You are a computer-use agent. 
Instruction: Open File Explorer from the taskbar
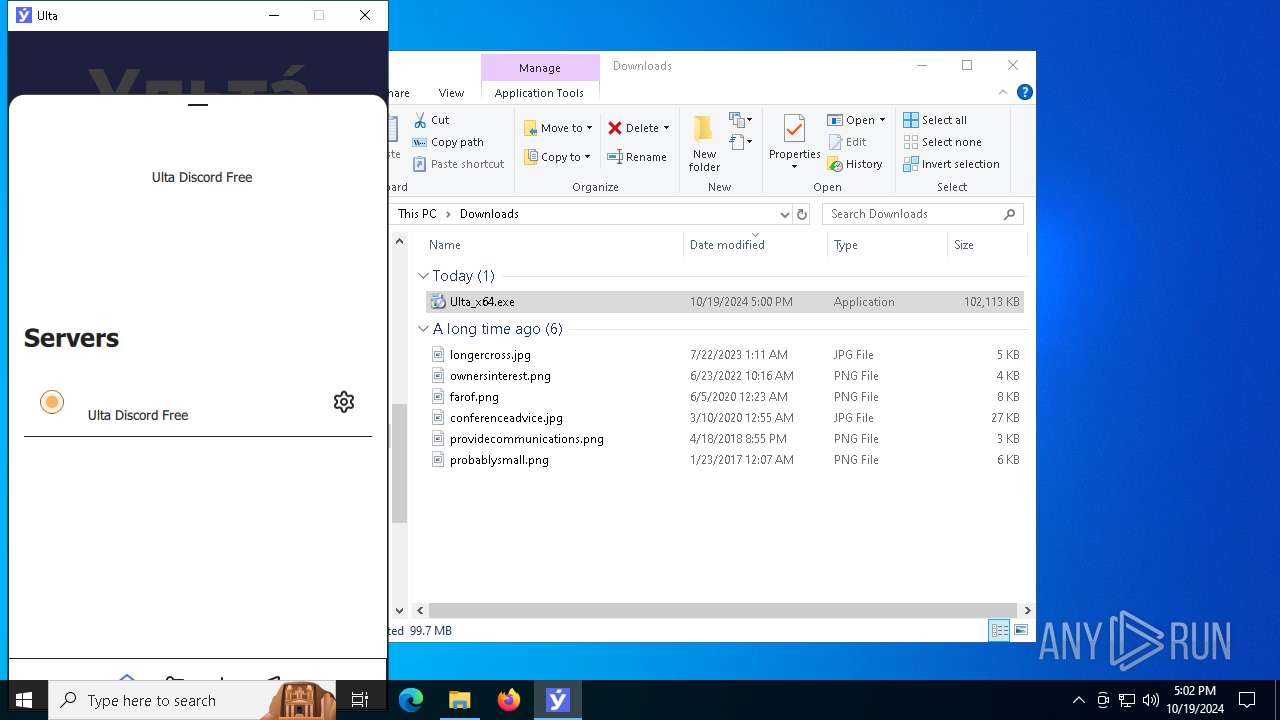click(460, 700)
